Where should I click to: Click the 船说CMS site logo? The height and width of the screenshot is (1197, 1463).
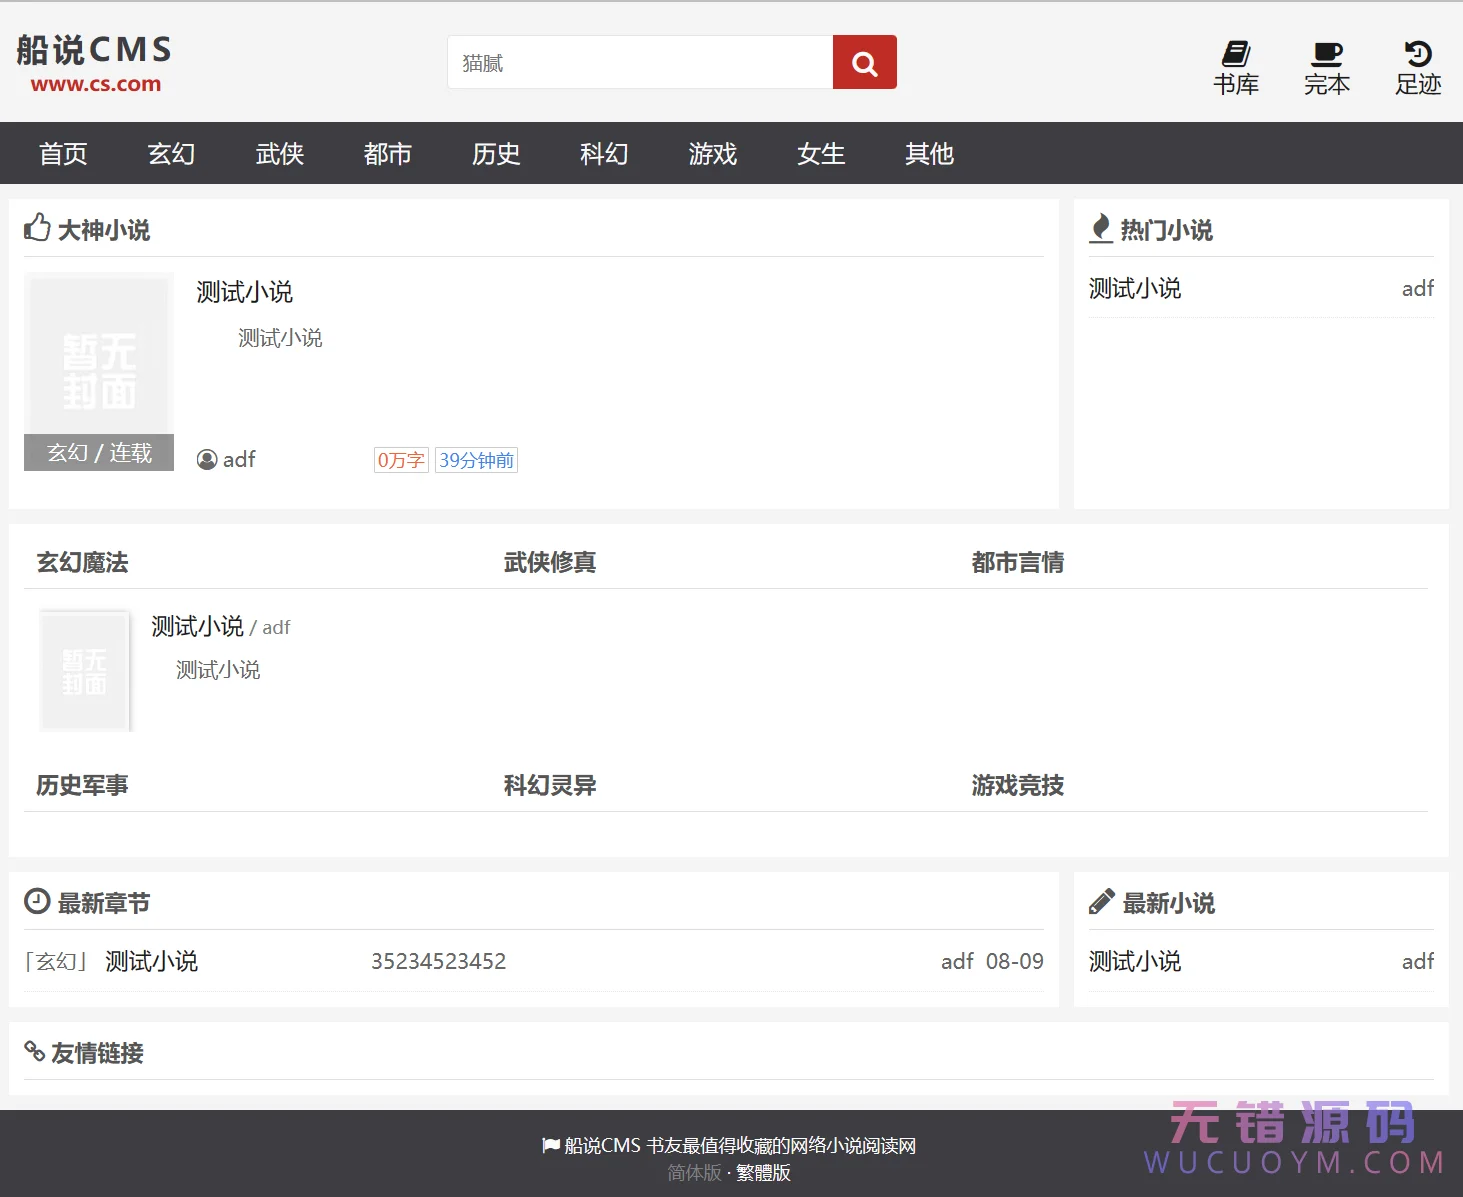point(95,63)
